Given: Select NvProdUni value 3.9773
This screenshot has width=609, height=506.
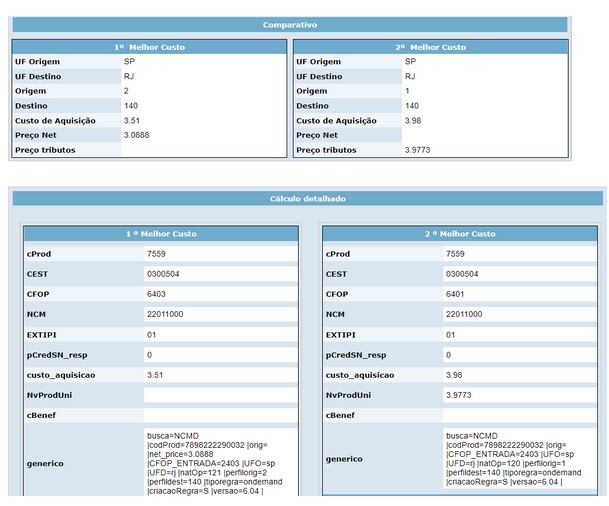Looking at the screenshot, I should (x=459, y=395).
